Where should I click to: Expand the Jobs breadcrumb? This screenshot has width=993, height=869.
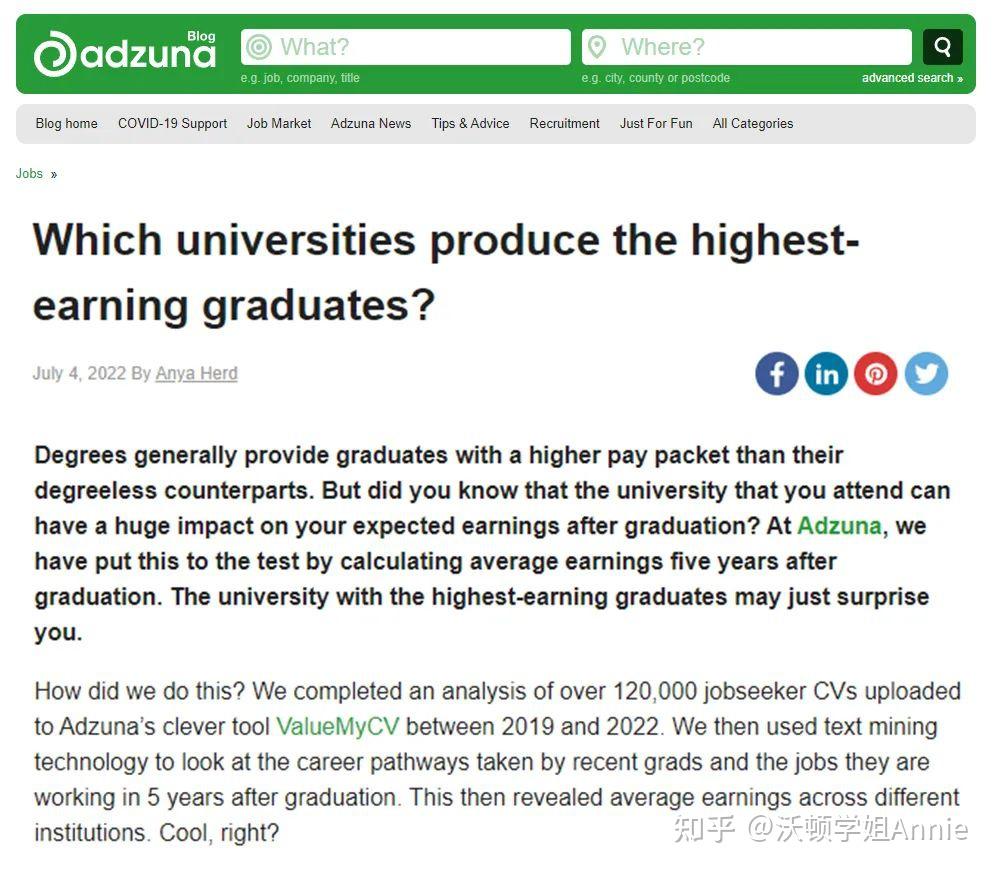pos(30,174)
